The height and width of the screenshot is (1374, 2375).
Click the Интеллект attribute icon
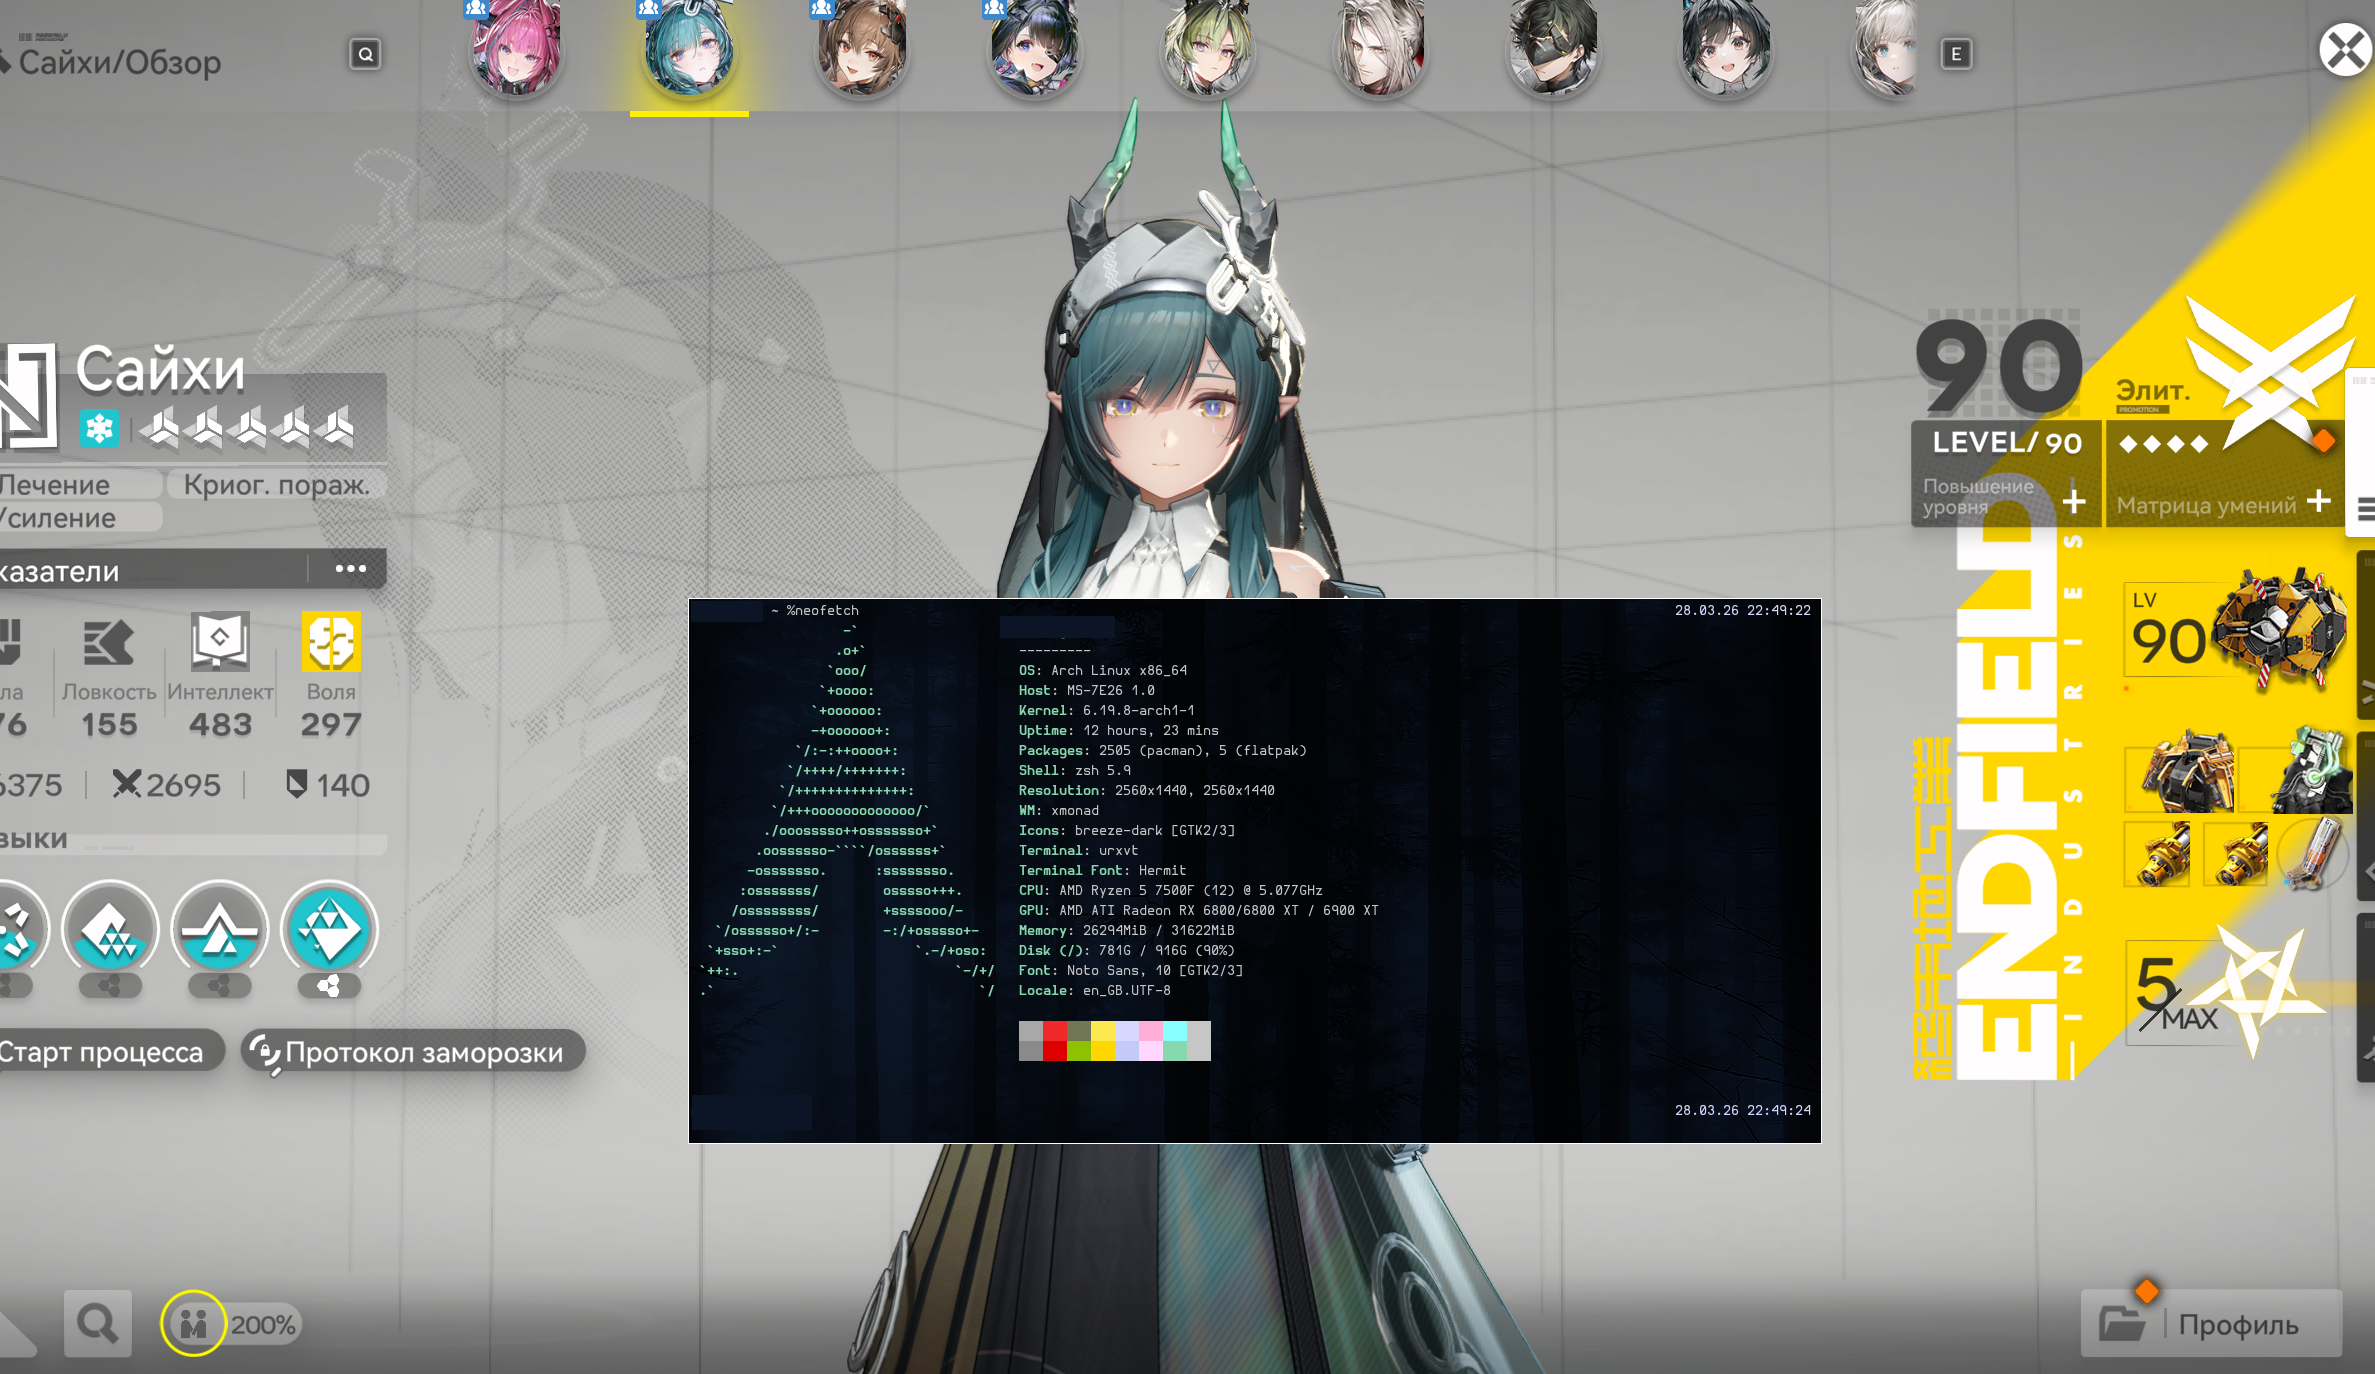point(220,642)
